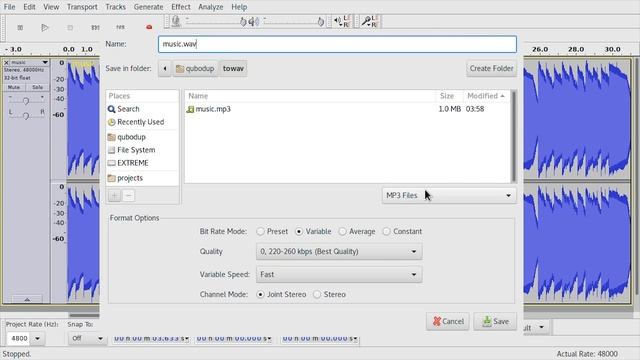Adjust the output playback volume slider knob
Viewport: 640px width, 360px height.
coord(321,22)
